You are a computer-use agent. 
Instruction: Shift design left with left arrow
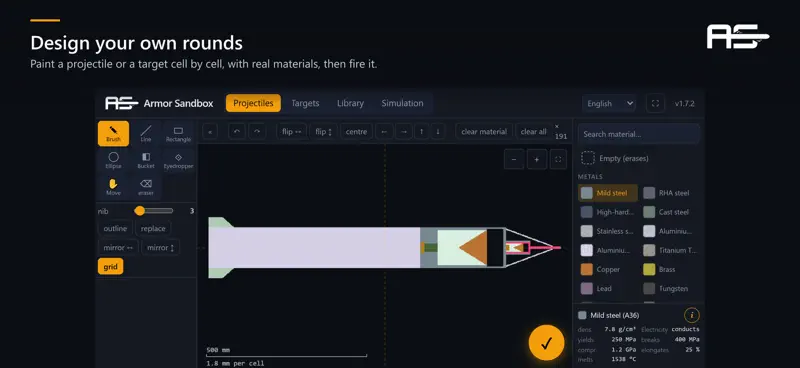pos(384,132)
